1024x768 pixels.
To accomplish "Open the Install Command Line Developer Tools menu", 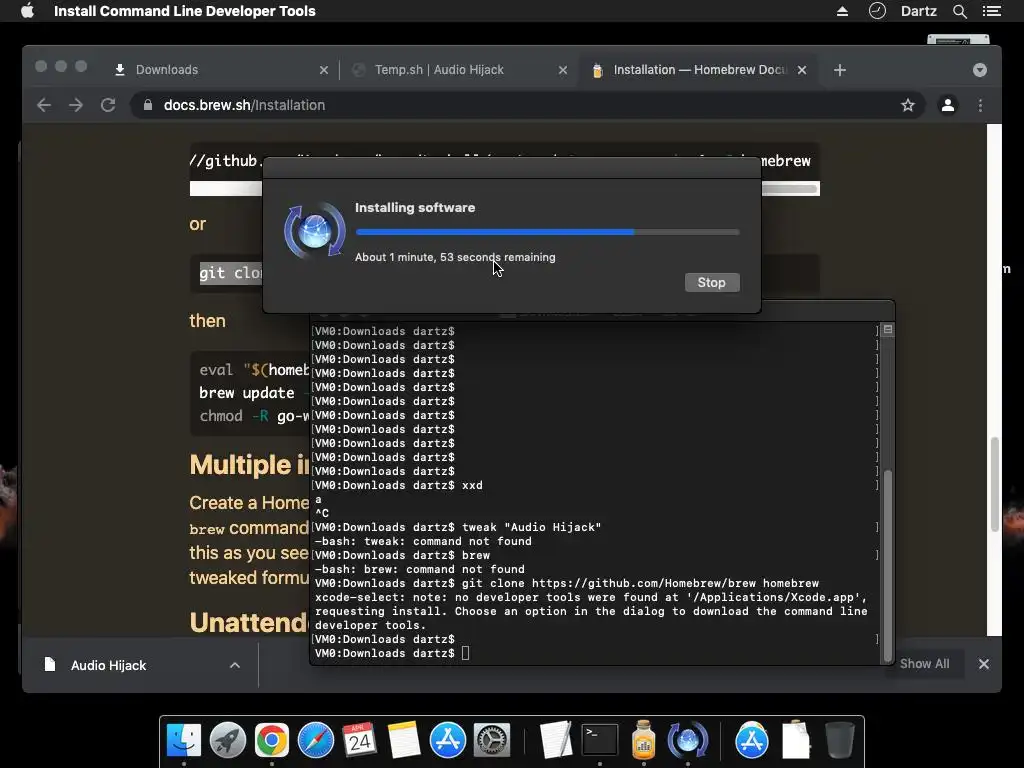I will (x=185, y=11).
